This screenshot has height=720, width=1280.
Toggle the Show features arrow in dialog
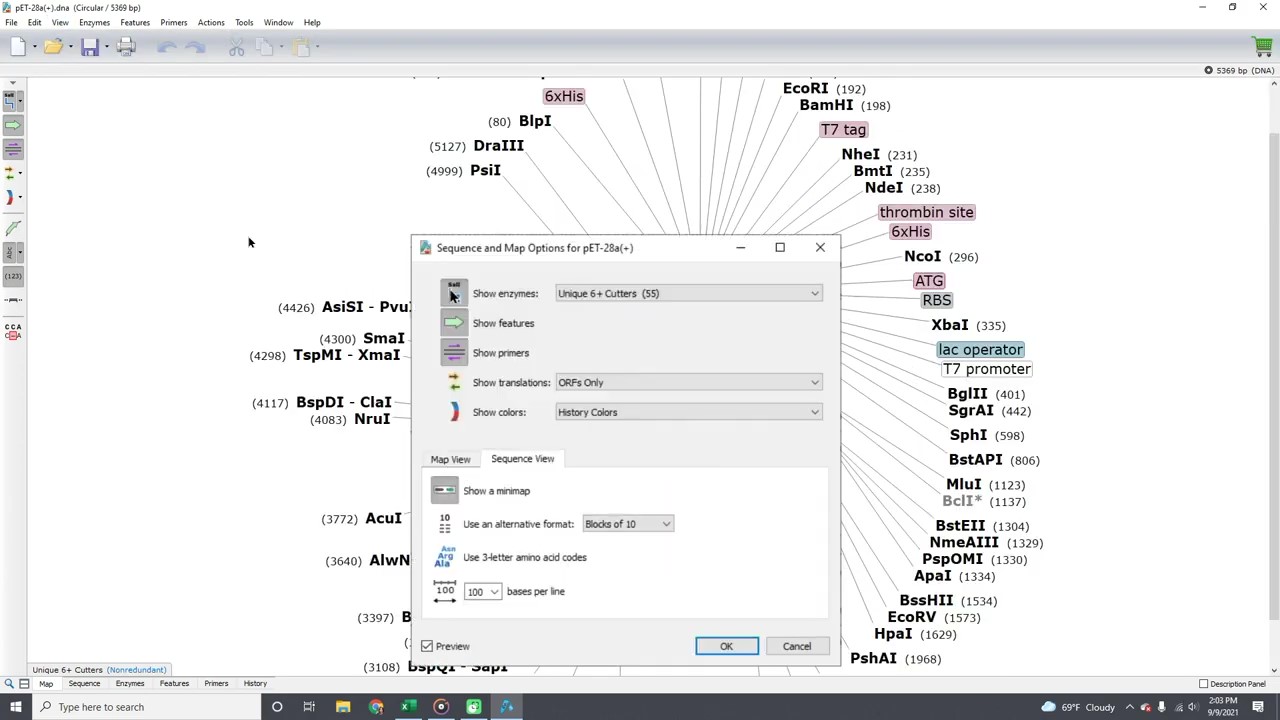tap(454, 323)
